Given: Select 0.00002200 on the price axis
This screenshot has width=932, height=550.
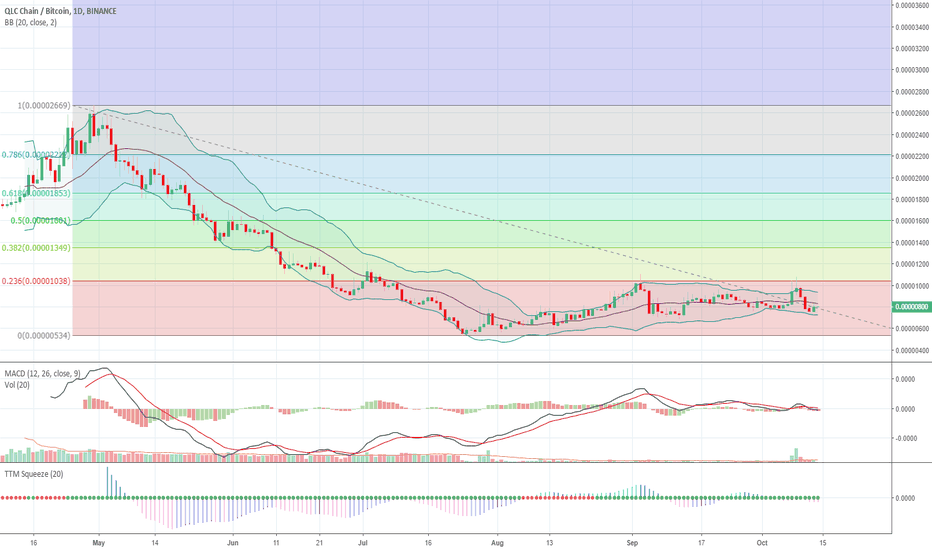Looking at the screenshot, I should [x=912, y=157].
